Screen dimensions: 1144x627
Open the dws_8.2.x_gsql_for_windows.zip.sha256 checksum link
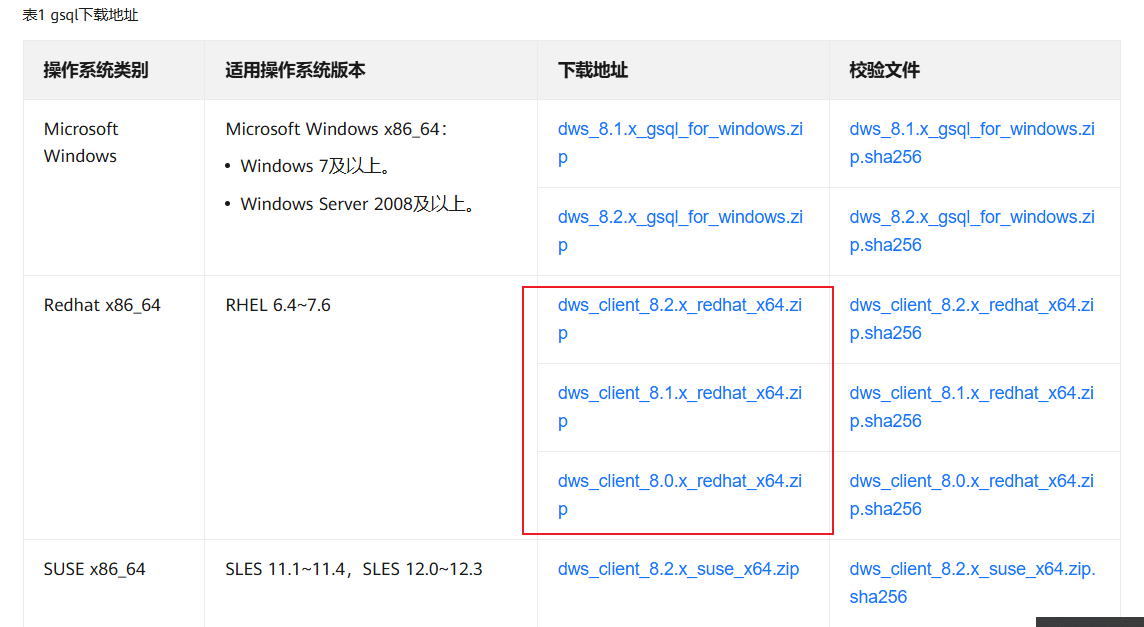pyautogui.click(x=972, y=231)
